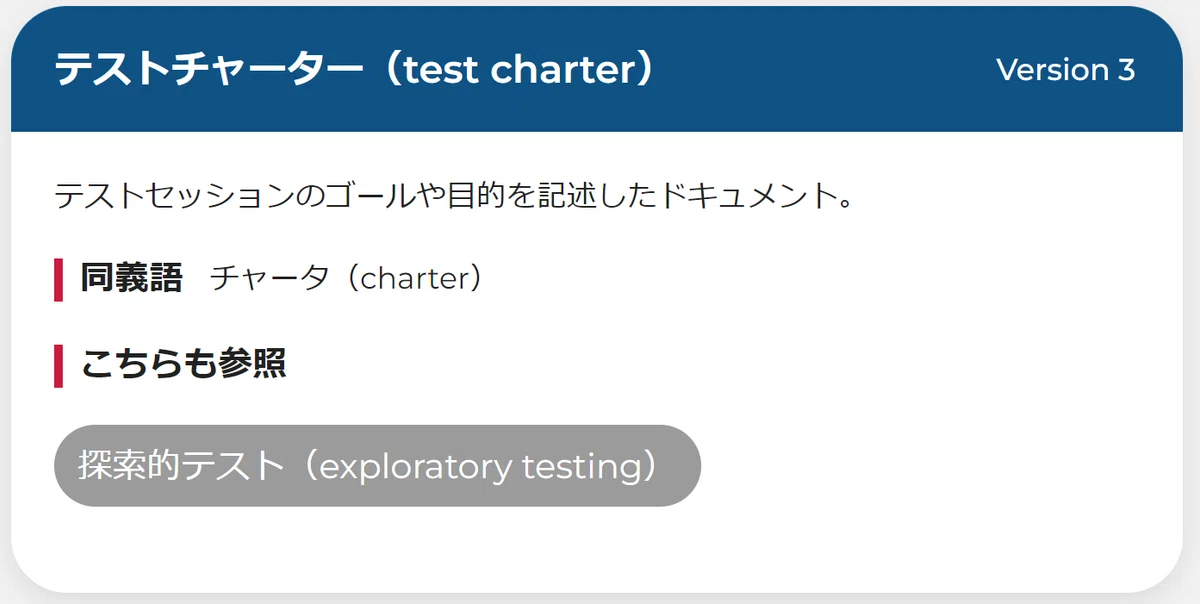
Task: Select the synonym チャータ (charter) text
Action: (346, 278)
